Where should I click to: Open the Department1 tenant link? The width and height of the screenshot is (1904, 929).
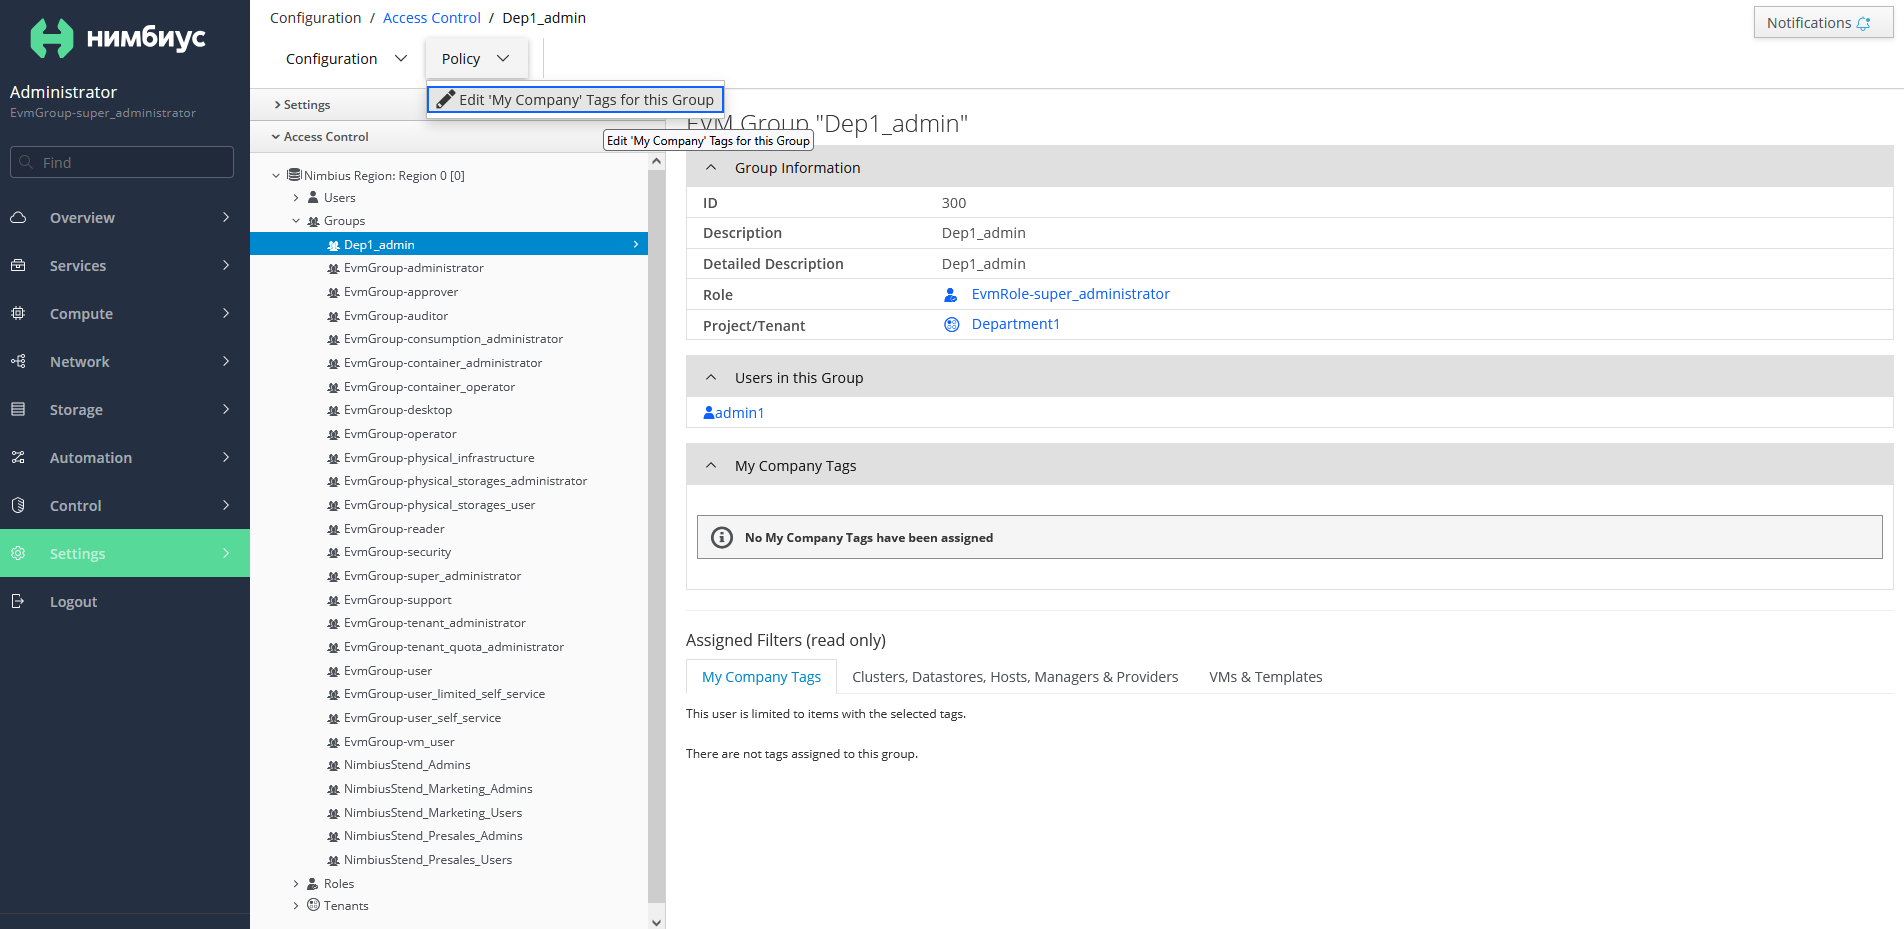[x=1015, y=324]
